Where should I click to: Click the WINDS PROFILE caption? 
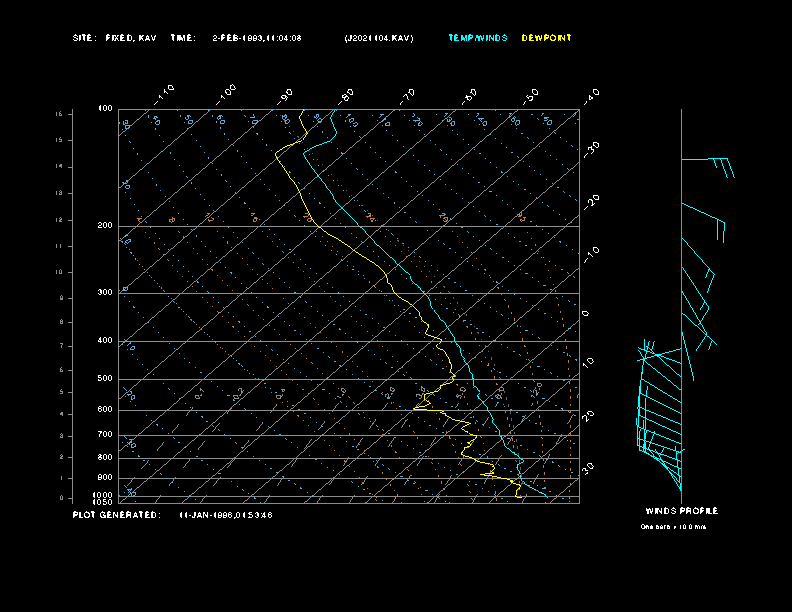(681, 511)
